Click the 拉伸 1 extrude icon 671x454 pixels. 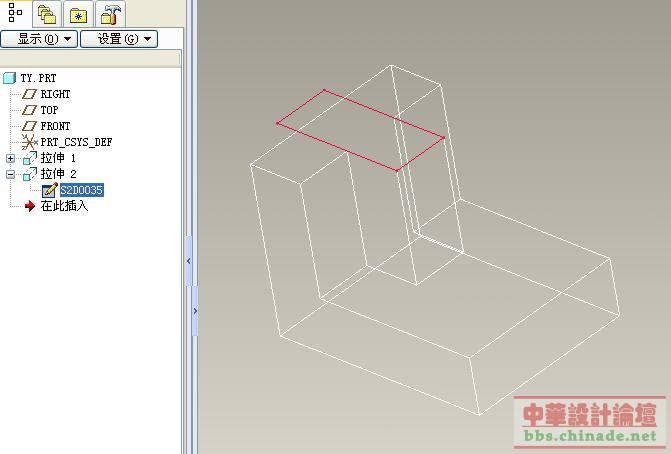point(30,158)
